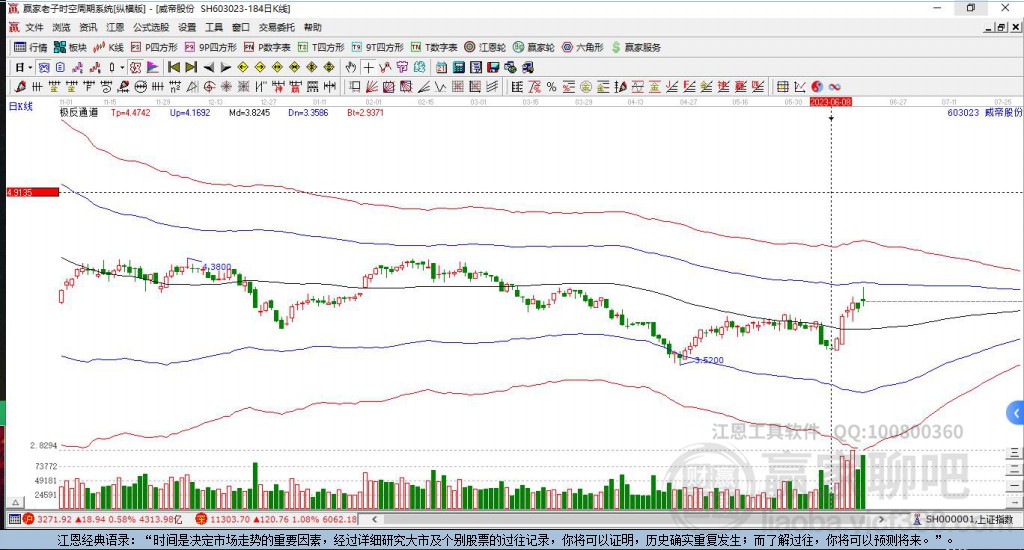Click the pink zigzag wave line icon

pyautogui.click(x=78, y=67)
